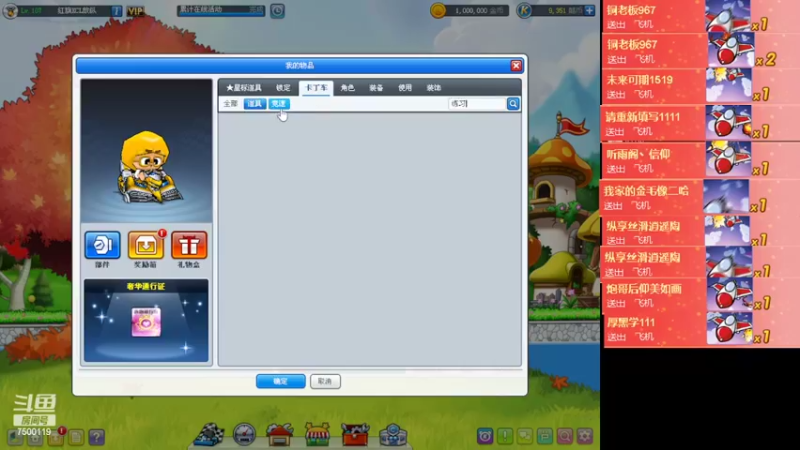Open the 部件 parts icon
800x450 pixels.
[x=103, y=245]
